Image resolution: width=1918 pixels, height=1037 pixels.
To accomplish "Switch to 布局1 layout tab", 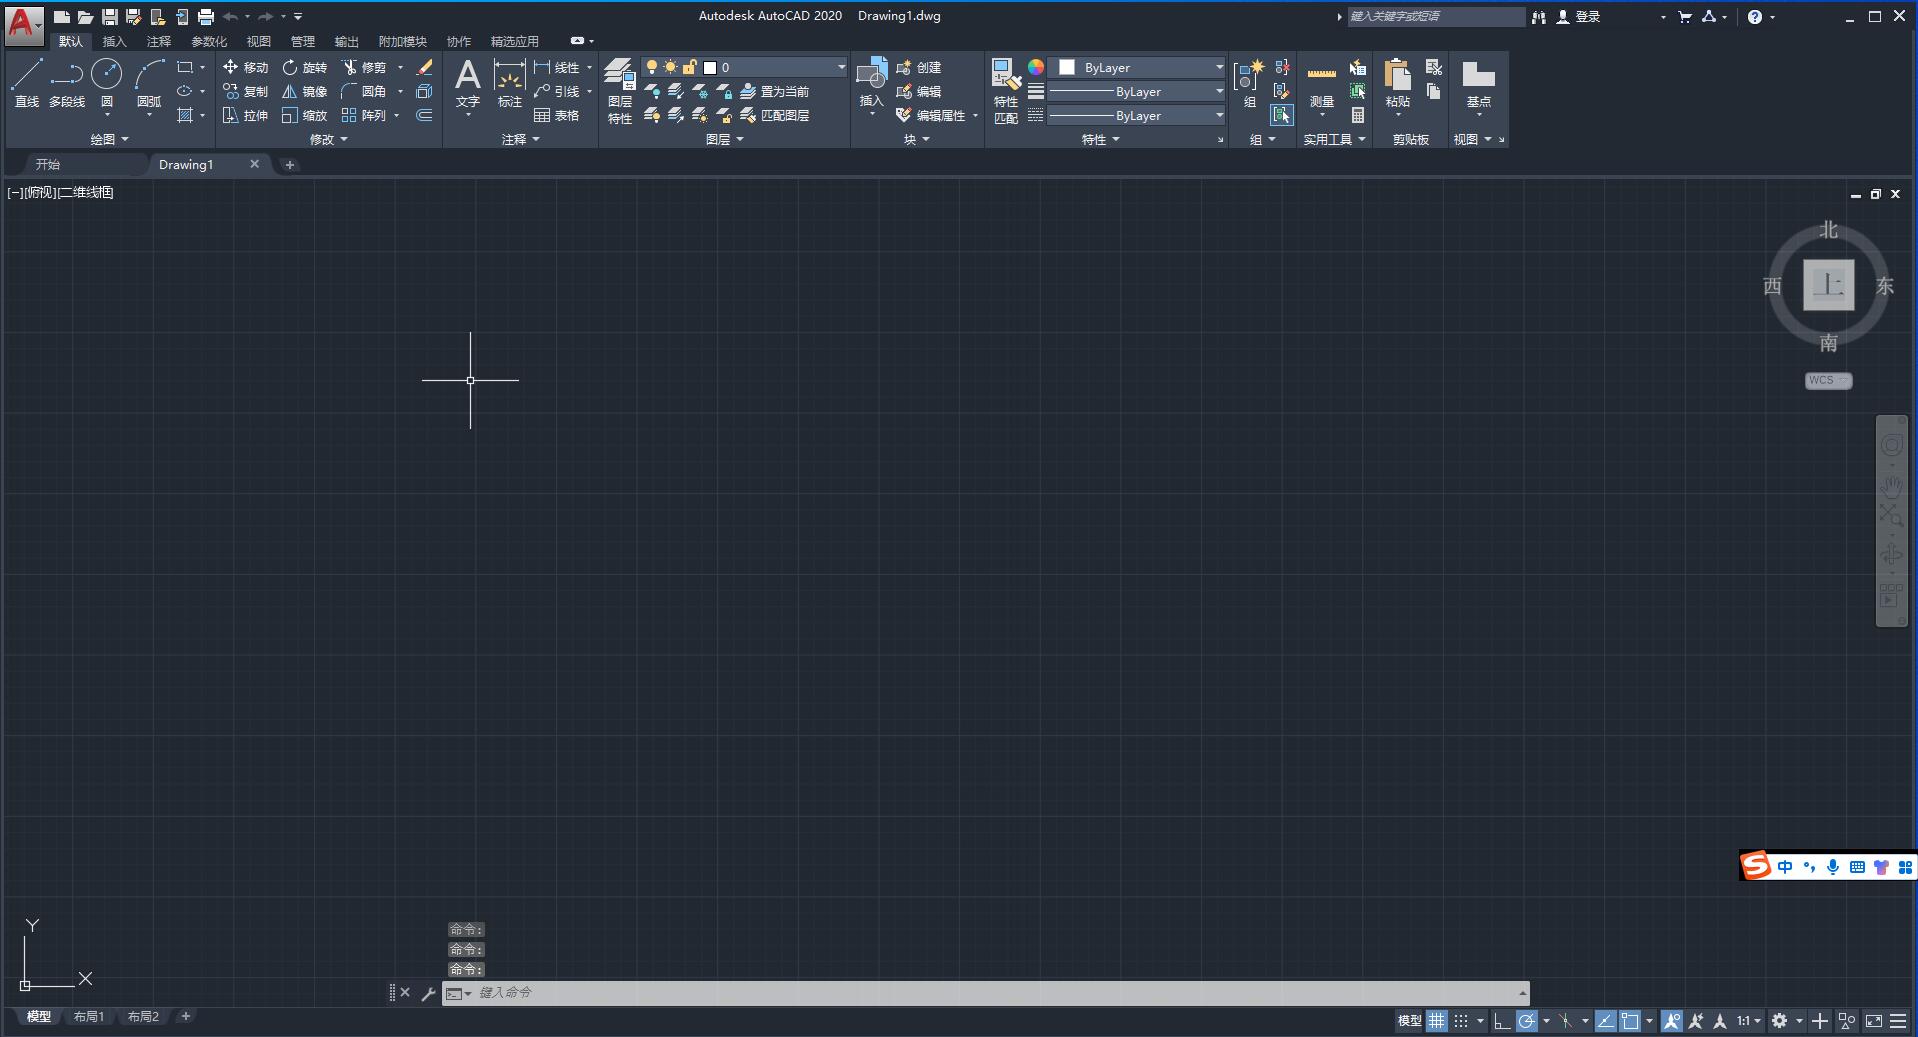I will coord(89,1017).
